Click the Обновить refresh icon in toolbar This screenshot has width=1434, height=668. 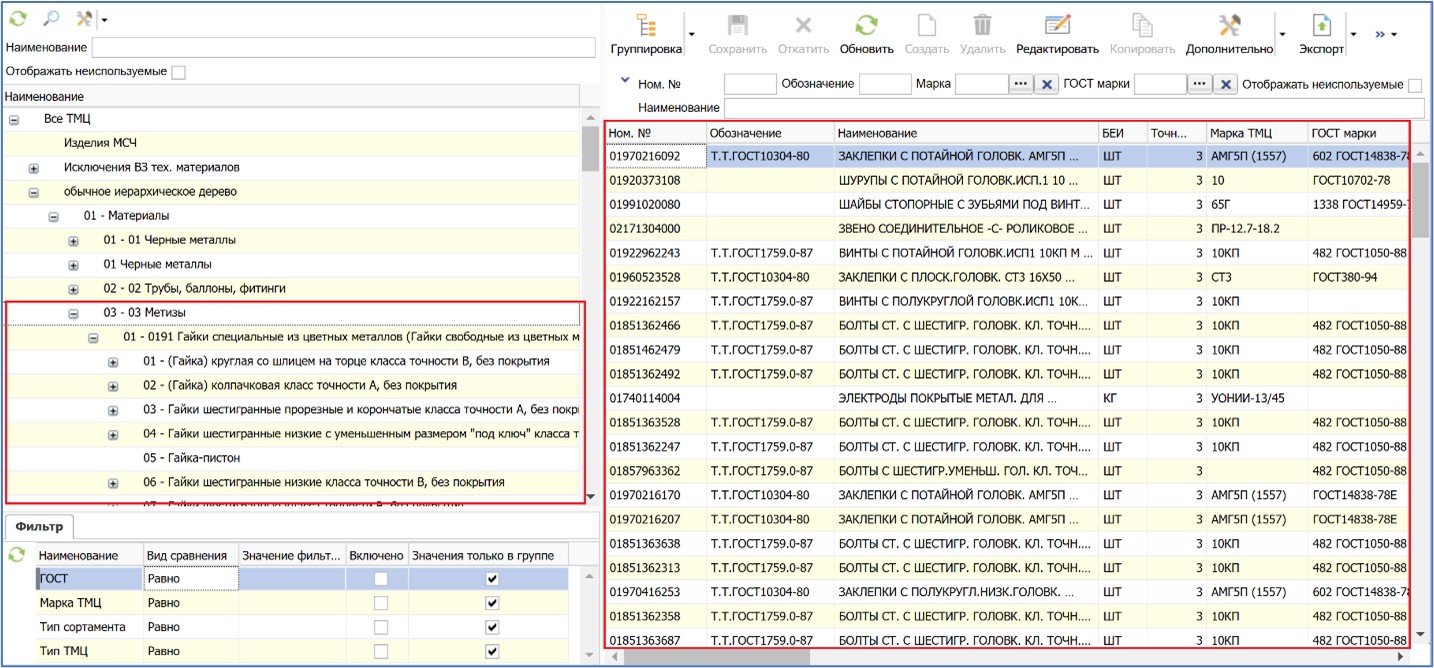coord(866,27)
